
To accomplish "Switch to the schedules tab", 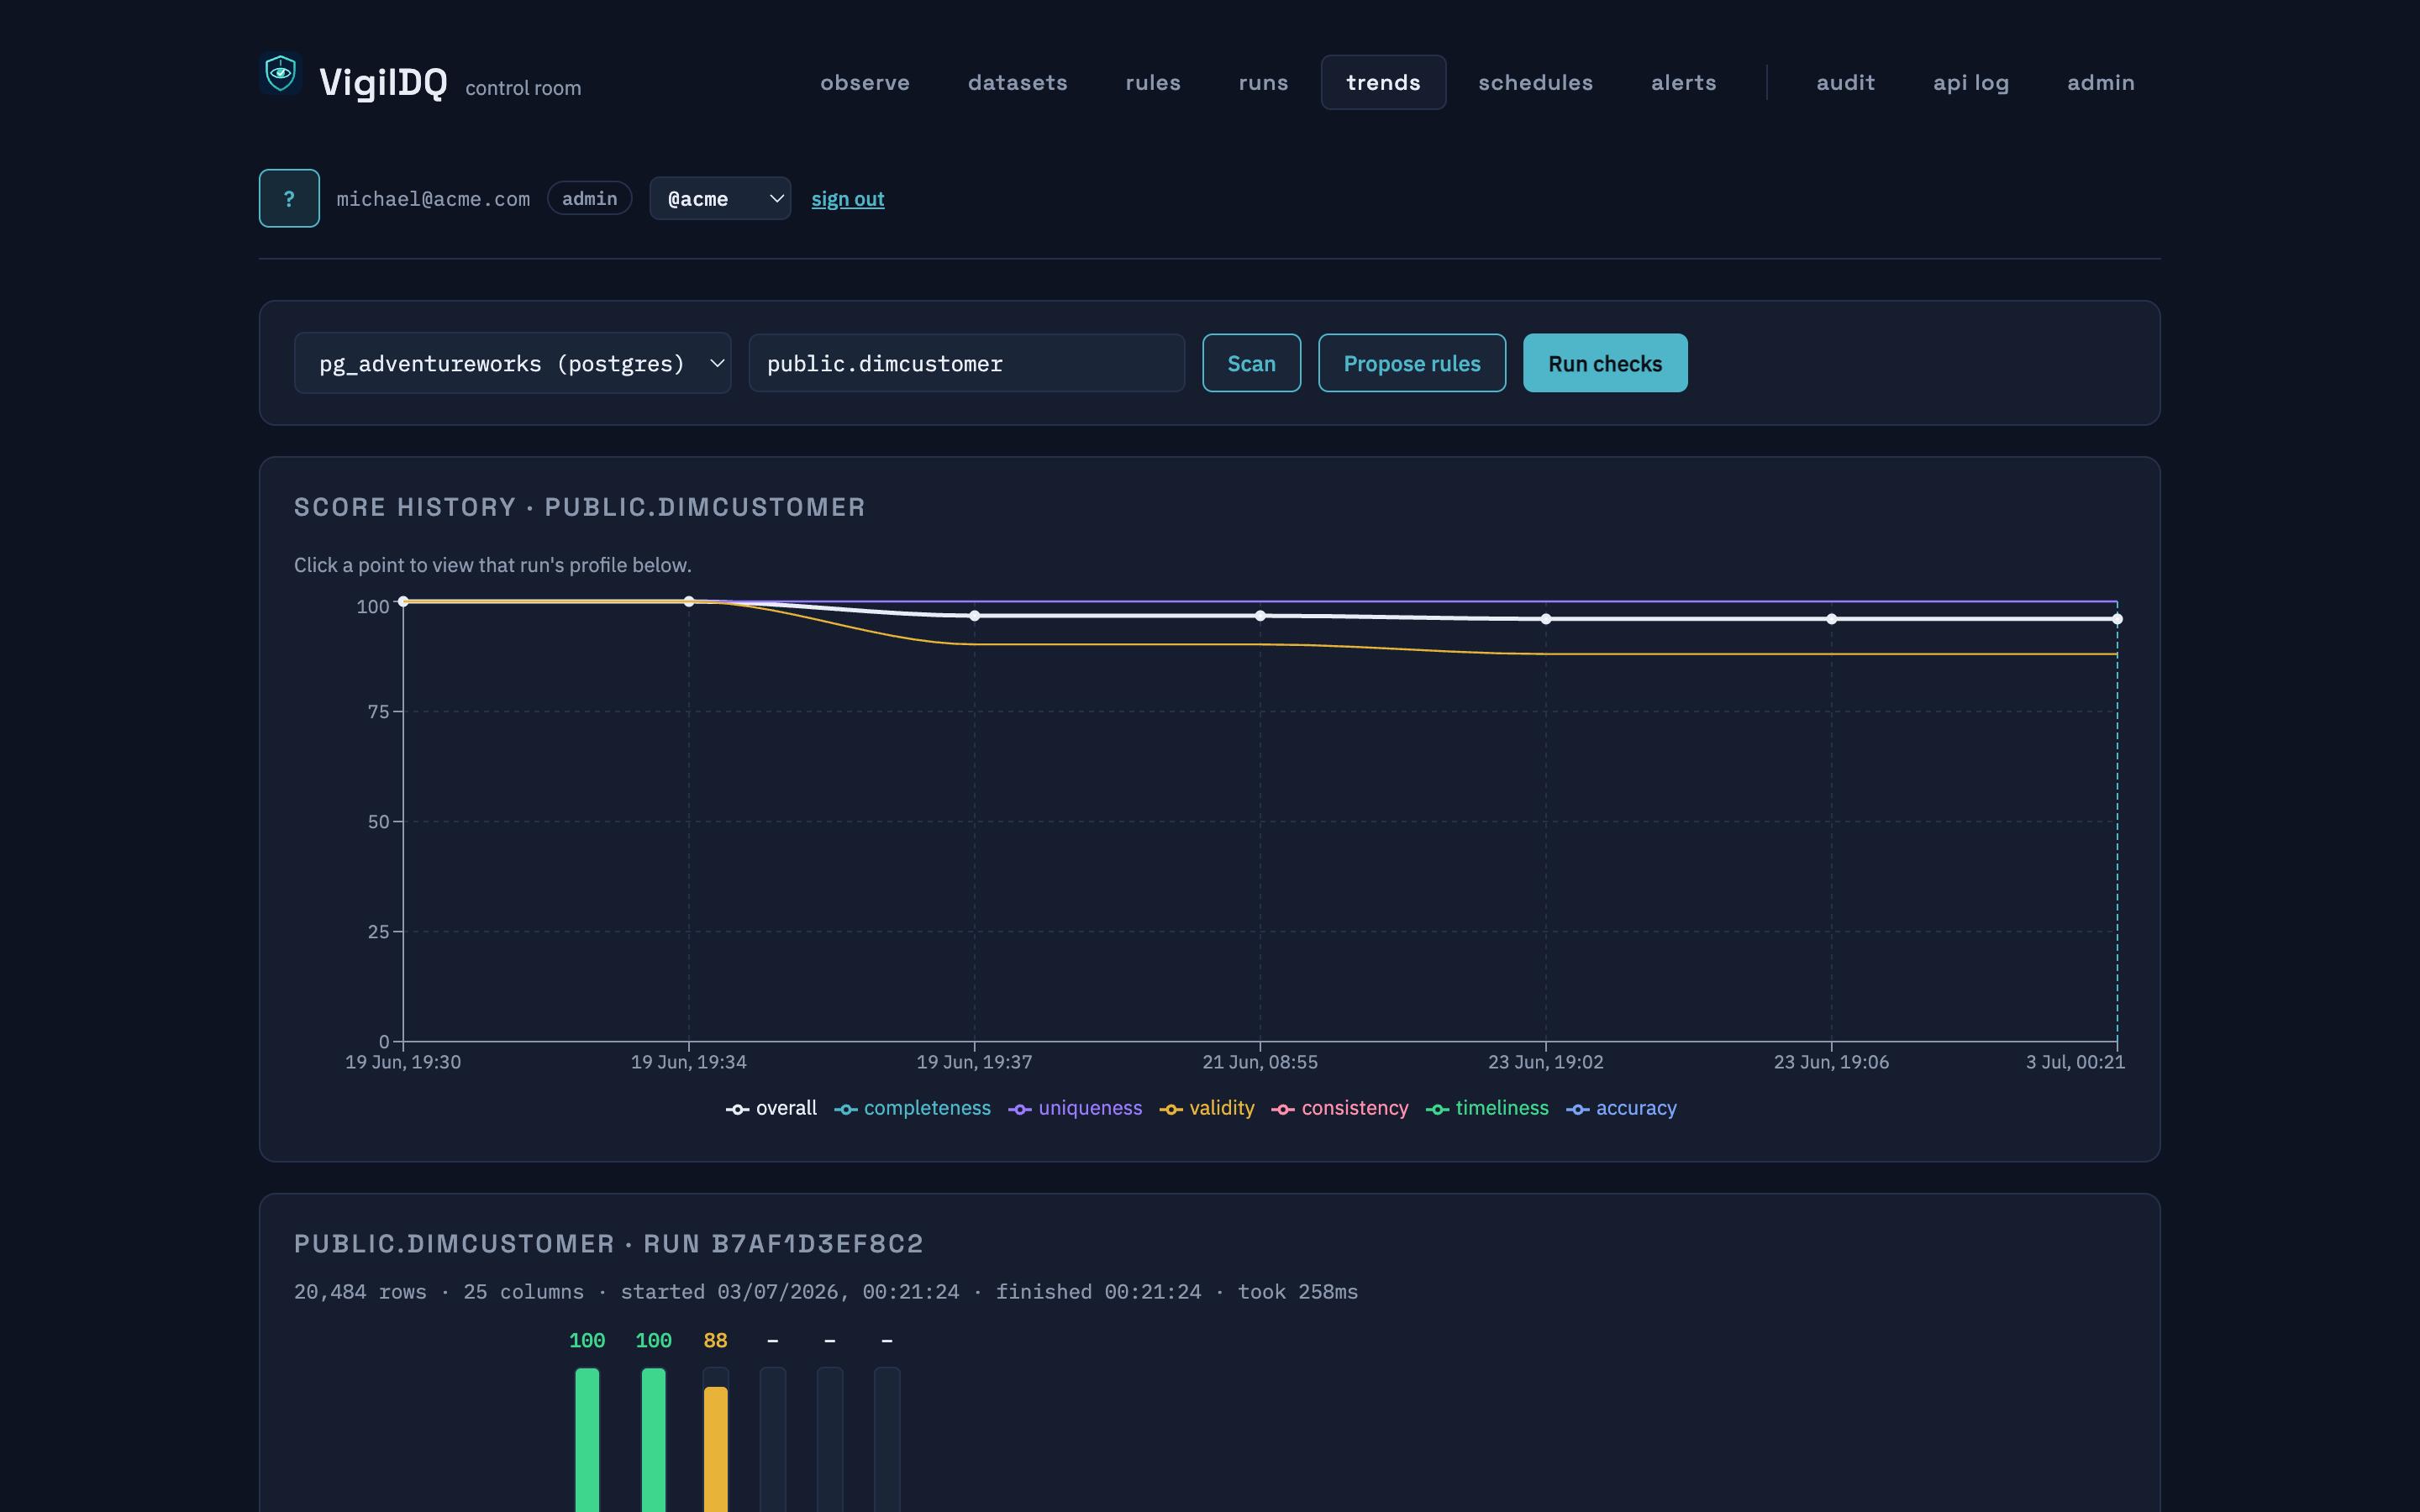I will tap(1535, 82).
